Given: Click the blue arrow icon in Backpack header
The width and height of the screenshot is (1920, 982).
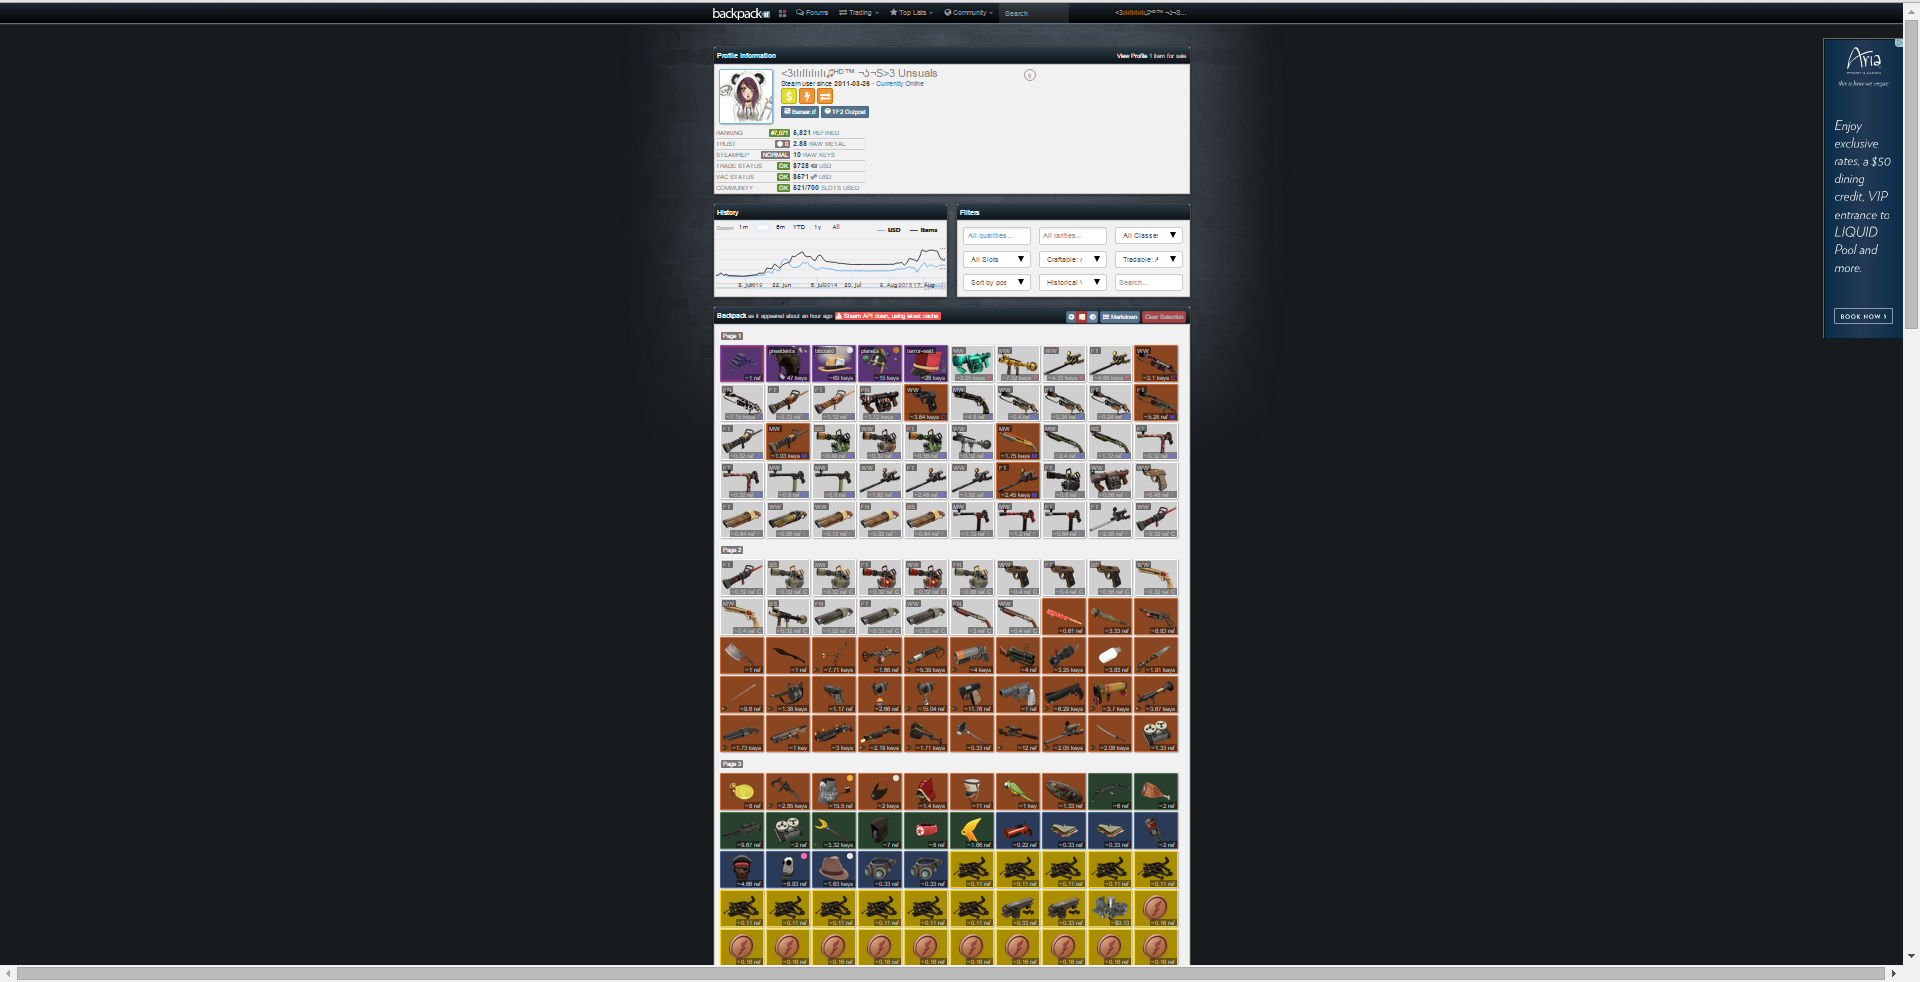Looking at the screenshot, I should click(1071, 317).
